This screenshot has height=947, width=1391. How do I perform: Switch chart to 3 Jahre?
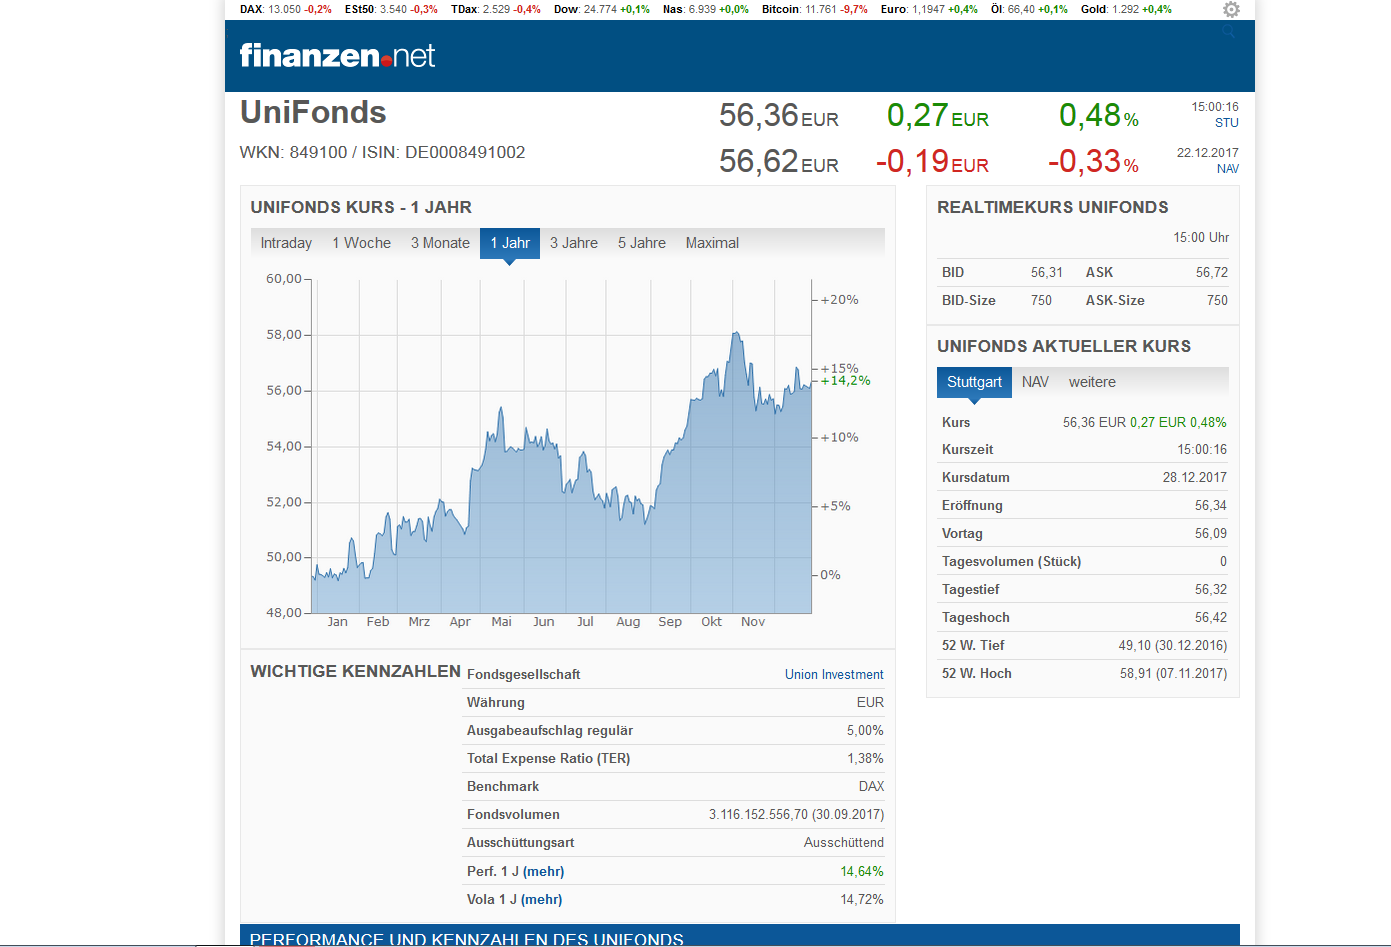[574, 243]
